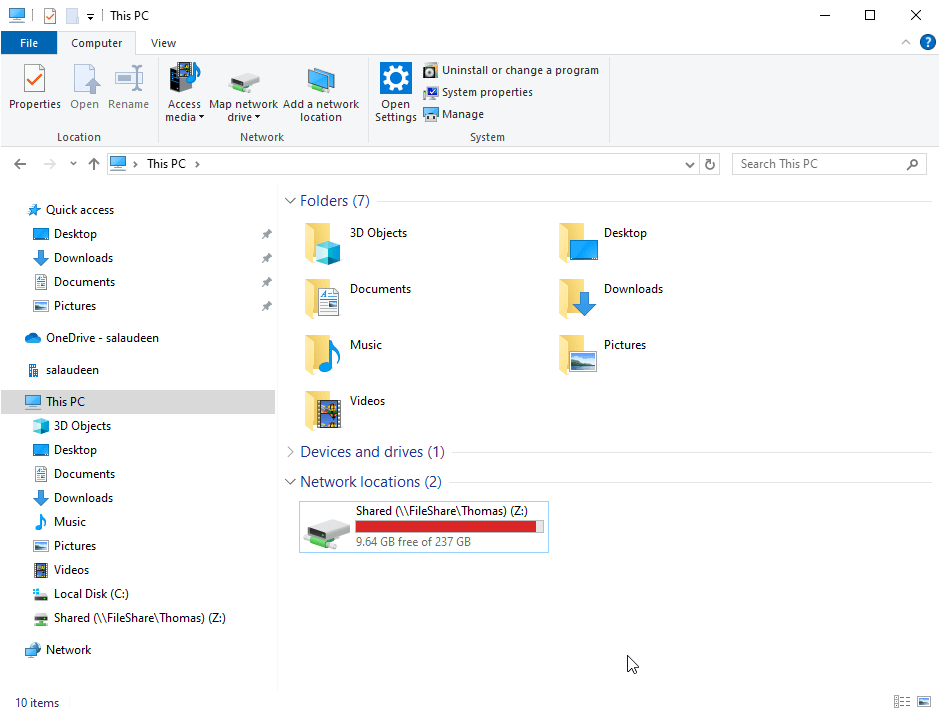Click the title bar Properties checkmark icon
This screenshot has width=940, height=715.
click(x=50, y=16)
